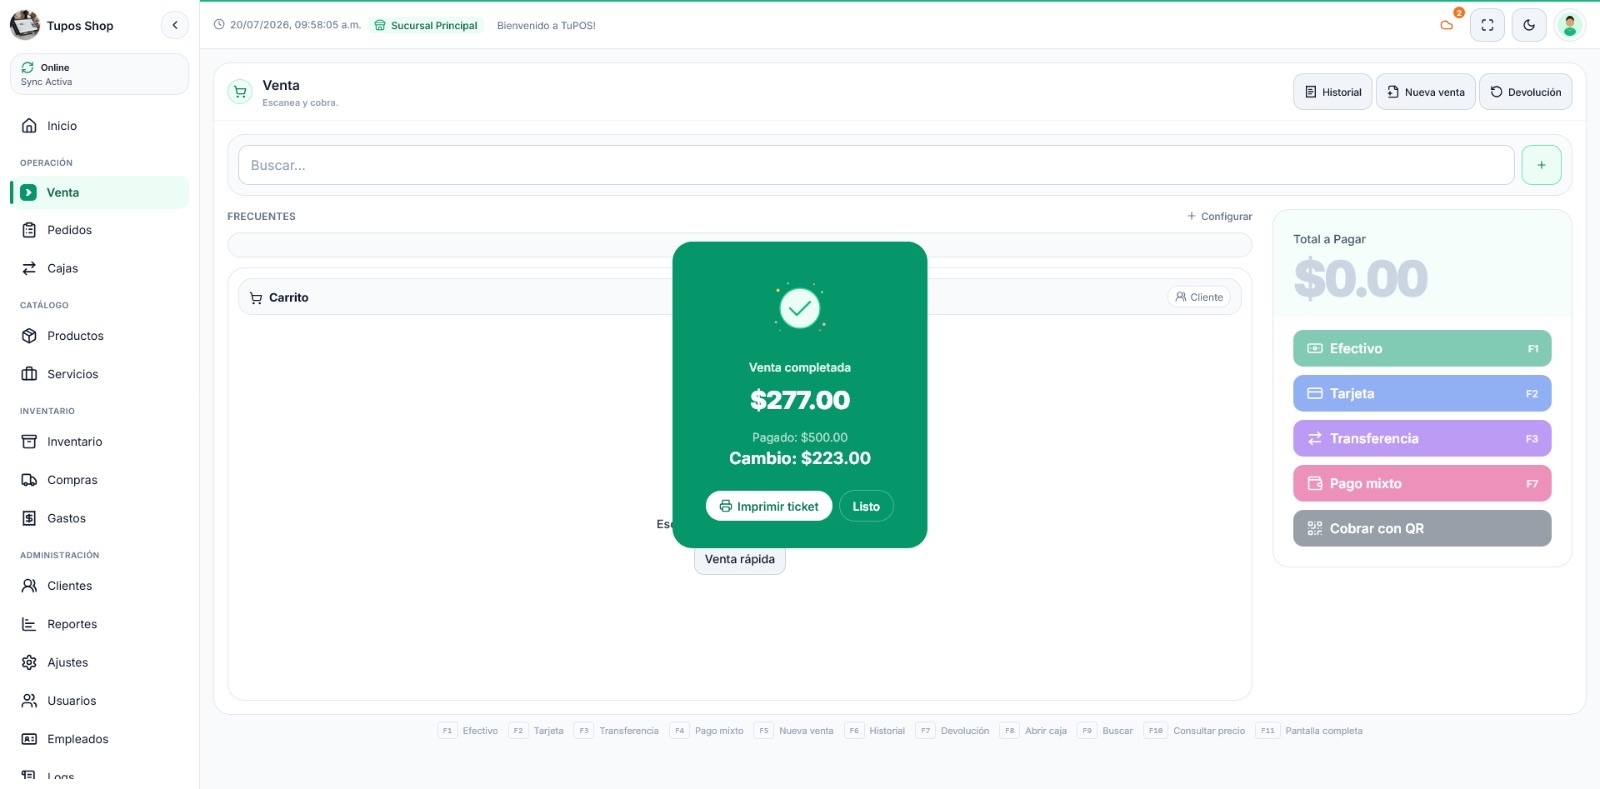Click the Total a Pagar $0.00 amount
The height and width of the screenshot is (789, 1600).
point(1360,278)
